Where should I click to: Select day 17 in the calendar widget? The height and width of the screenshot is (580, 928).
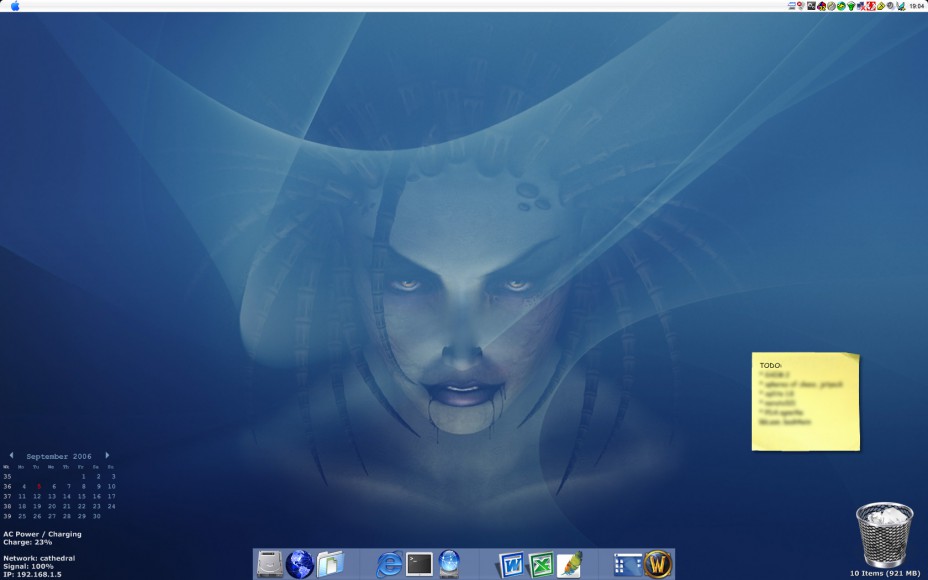point(111,497)
